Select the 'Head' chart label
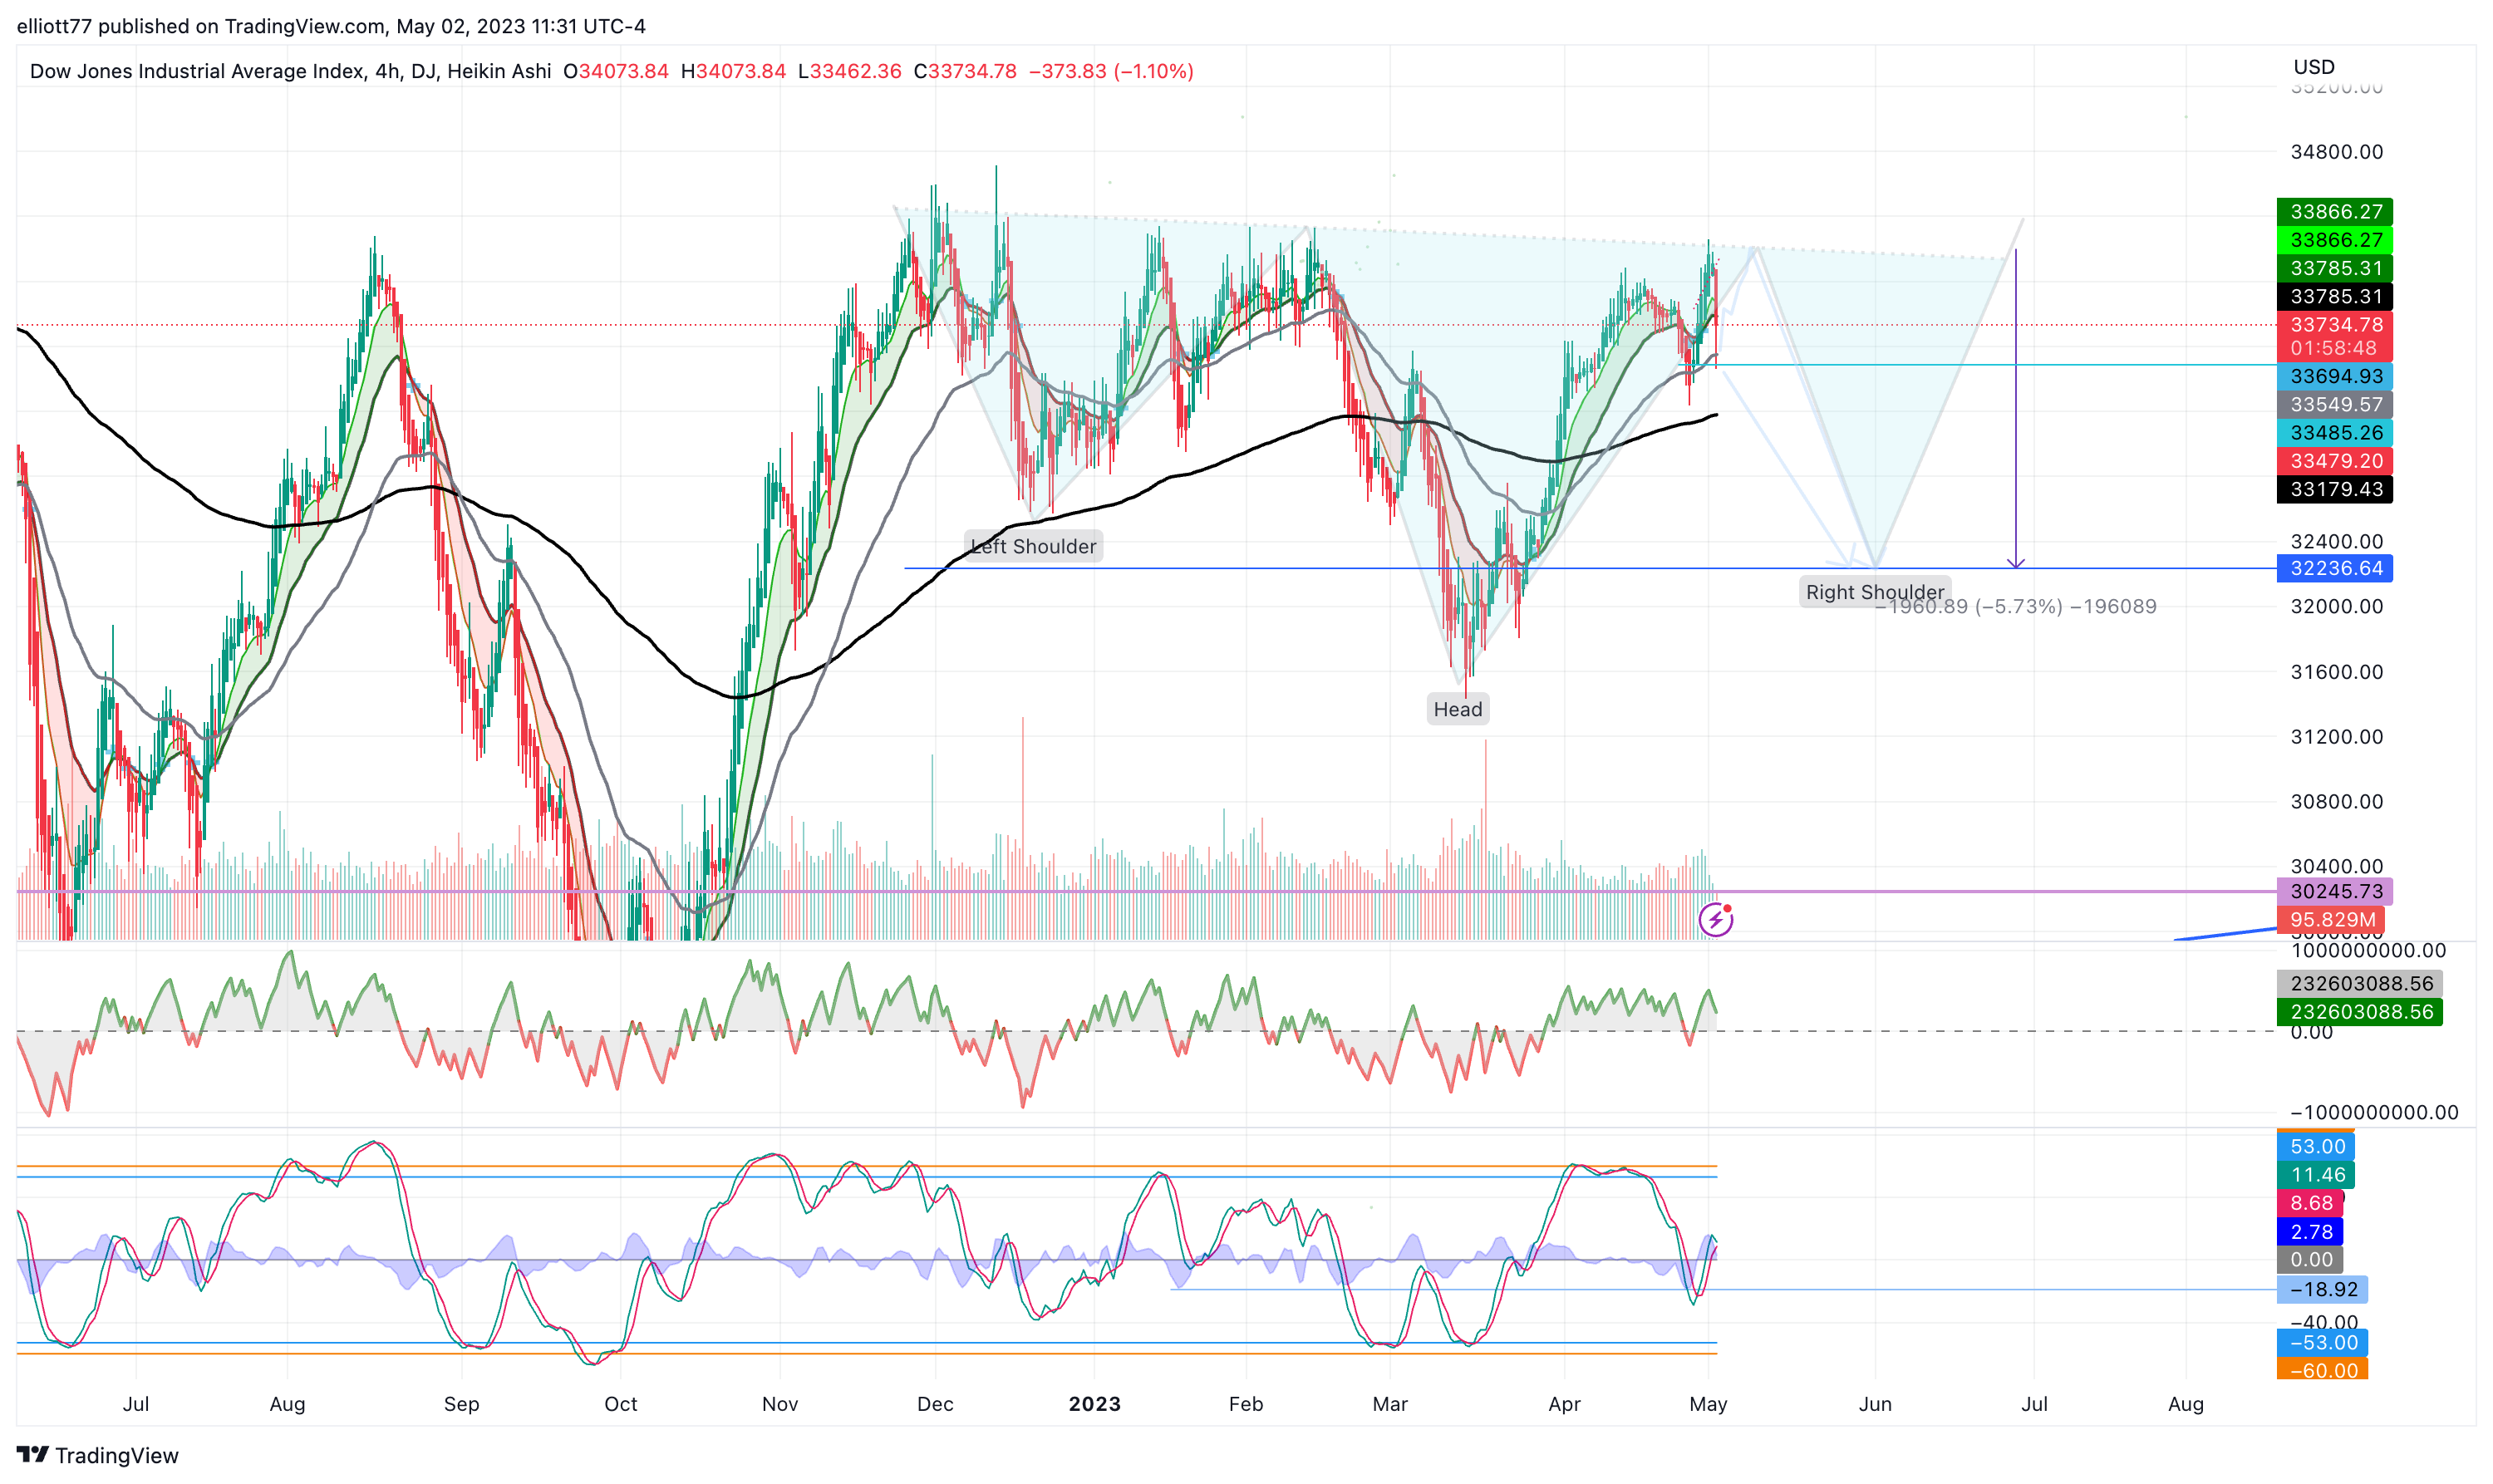The height and width of the screenshot is (1484, 2493). 1457,709
